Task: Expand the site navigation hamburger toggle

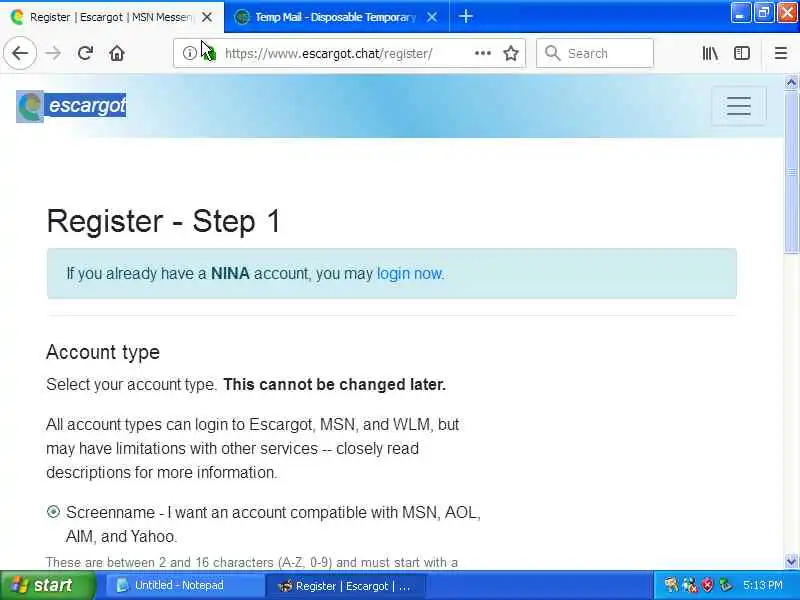Action: tap(738, 106)
